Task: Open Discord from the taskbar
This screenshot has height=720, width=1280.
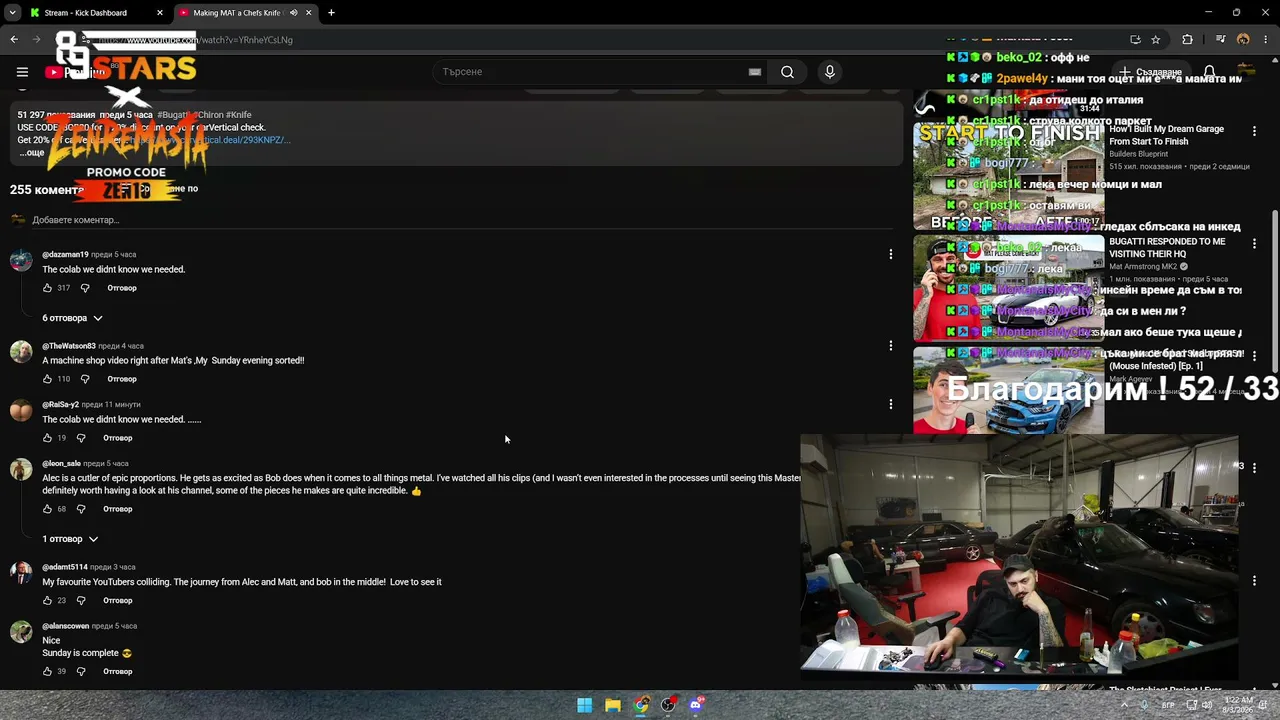Action: pyautogui.click(x=697, y=705)
